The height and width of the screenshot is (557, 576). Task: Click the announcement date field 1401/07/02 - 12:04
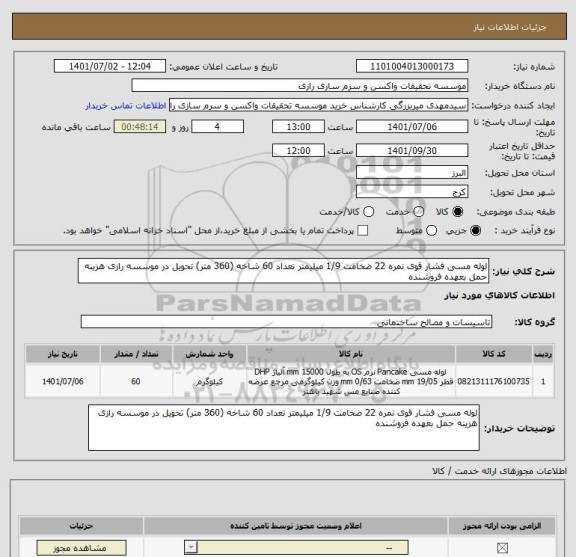point(110,66)
